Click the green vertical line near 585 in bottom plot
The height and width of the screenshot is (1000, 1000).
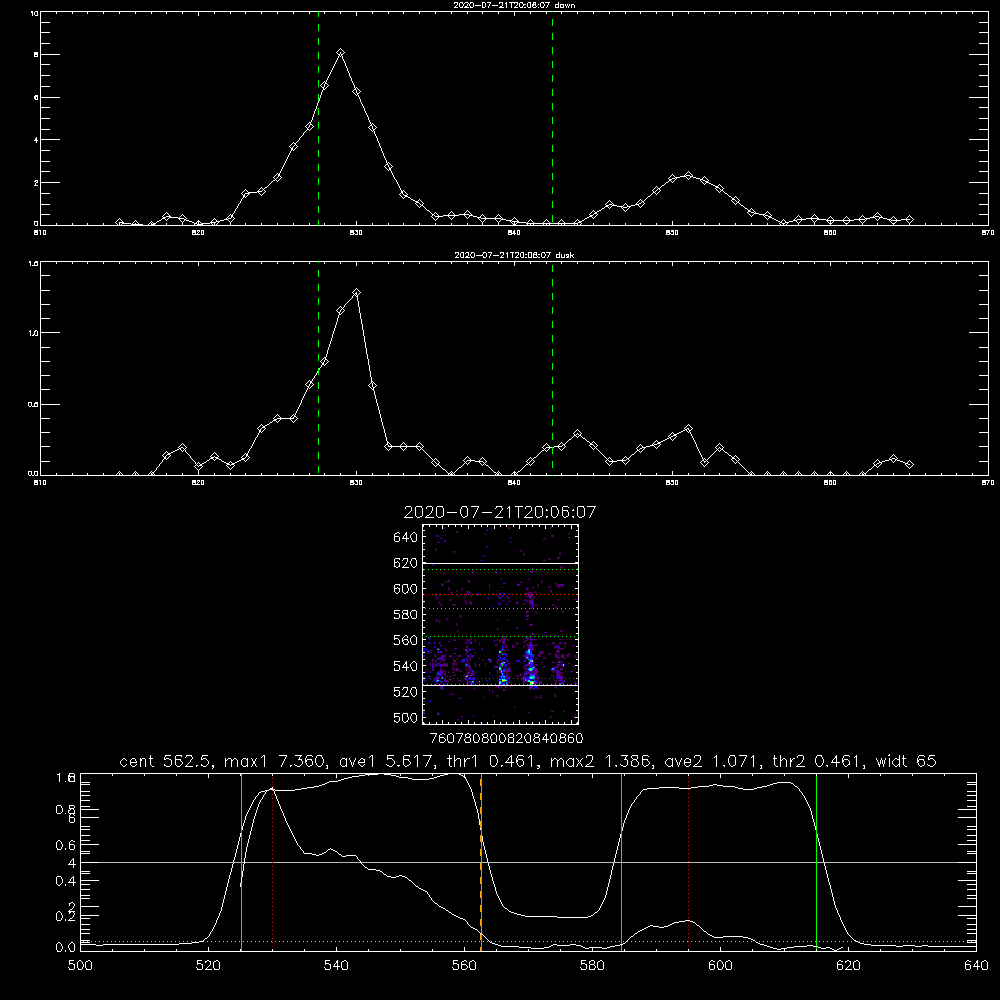621,862
